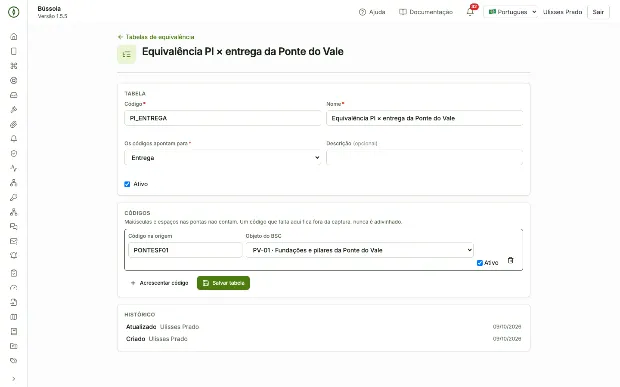Screen dimensions: 620x387
Task: Select the clock circle icon in sidebar
Action: [13, 153]
